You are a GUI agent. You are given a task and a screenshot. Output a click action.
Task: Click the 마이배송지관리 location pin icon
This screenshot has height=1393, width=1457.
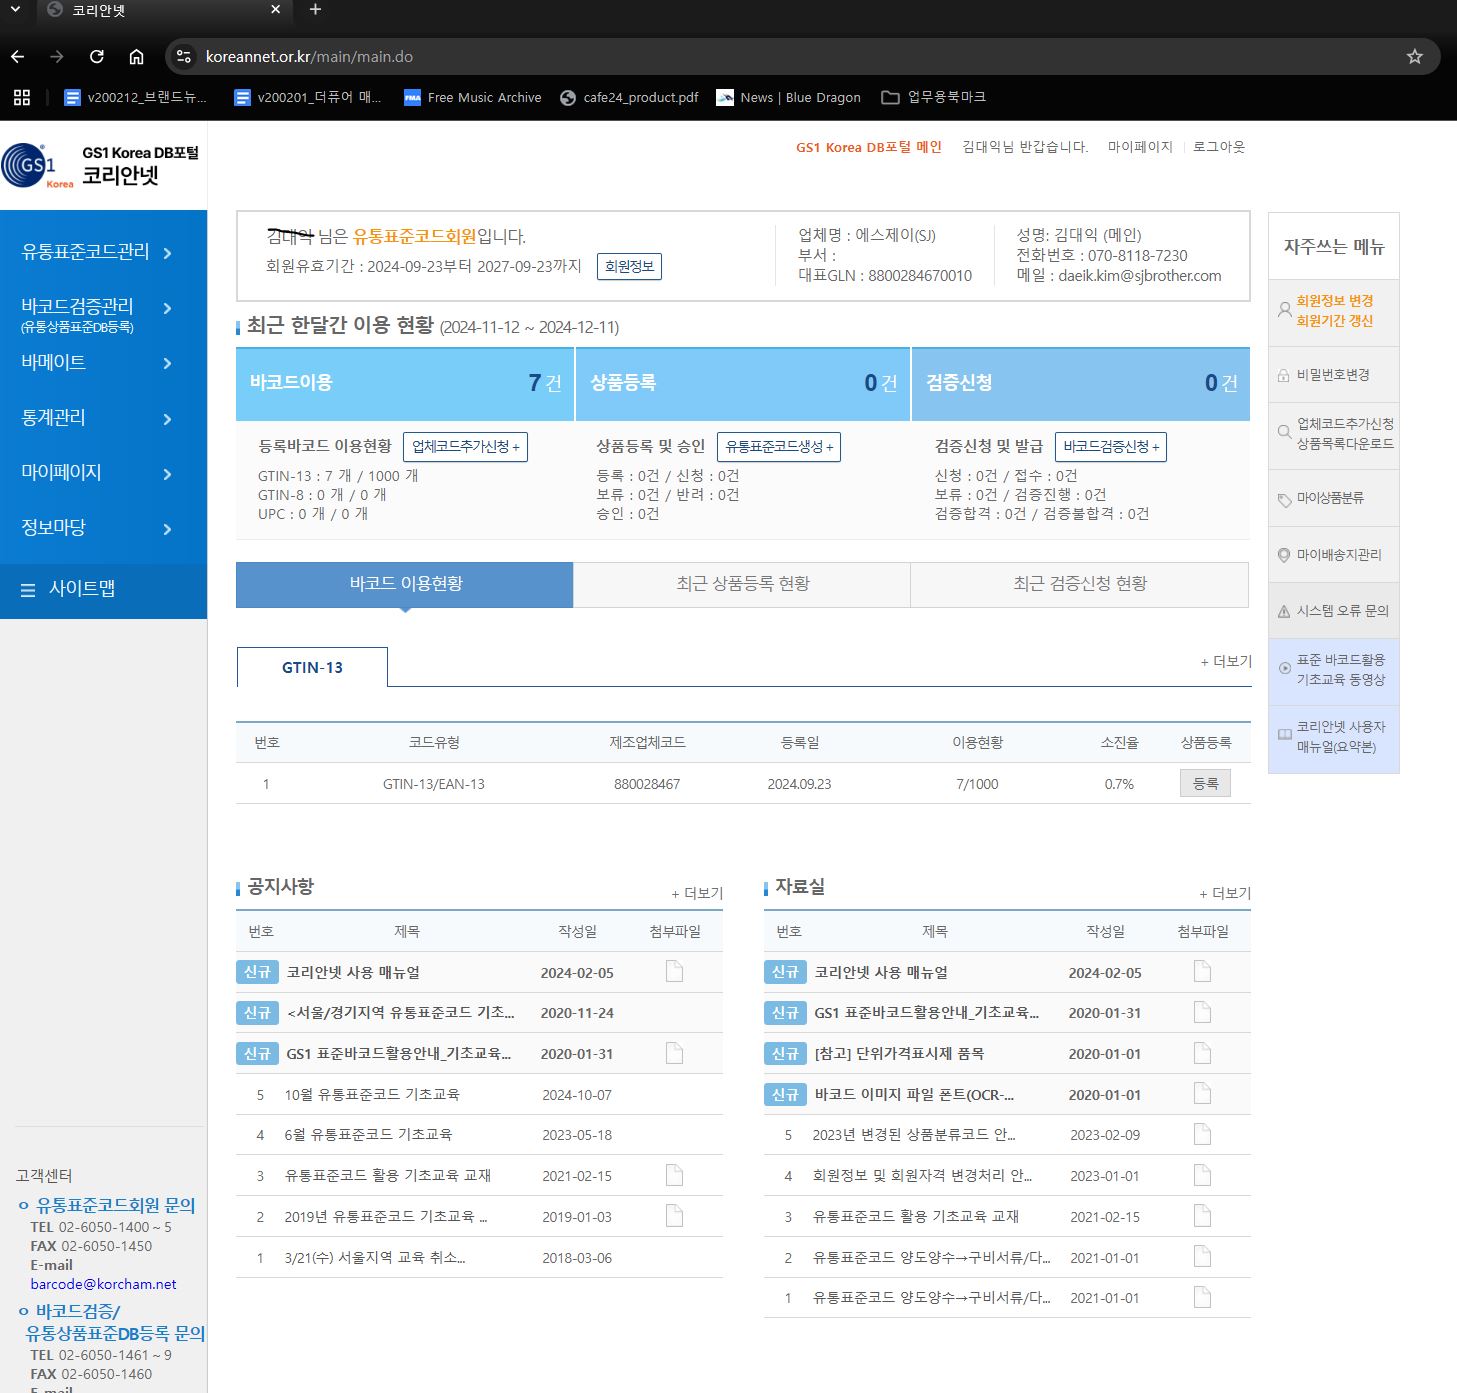coord(1284,555)
